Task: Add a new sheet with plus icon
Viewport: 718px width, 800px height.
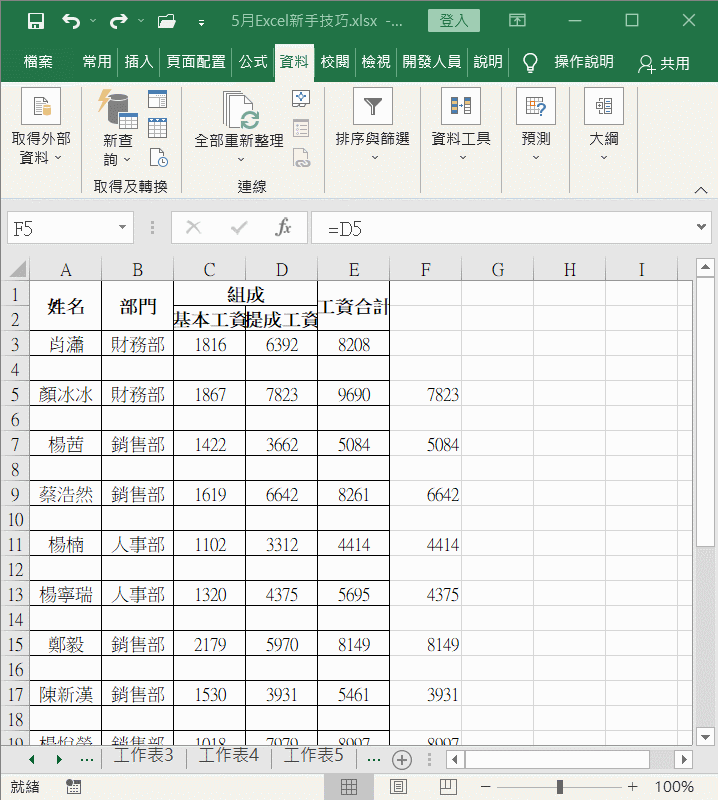Action: coord(402,759)
